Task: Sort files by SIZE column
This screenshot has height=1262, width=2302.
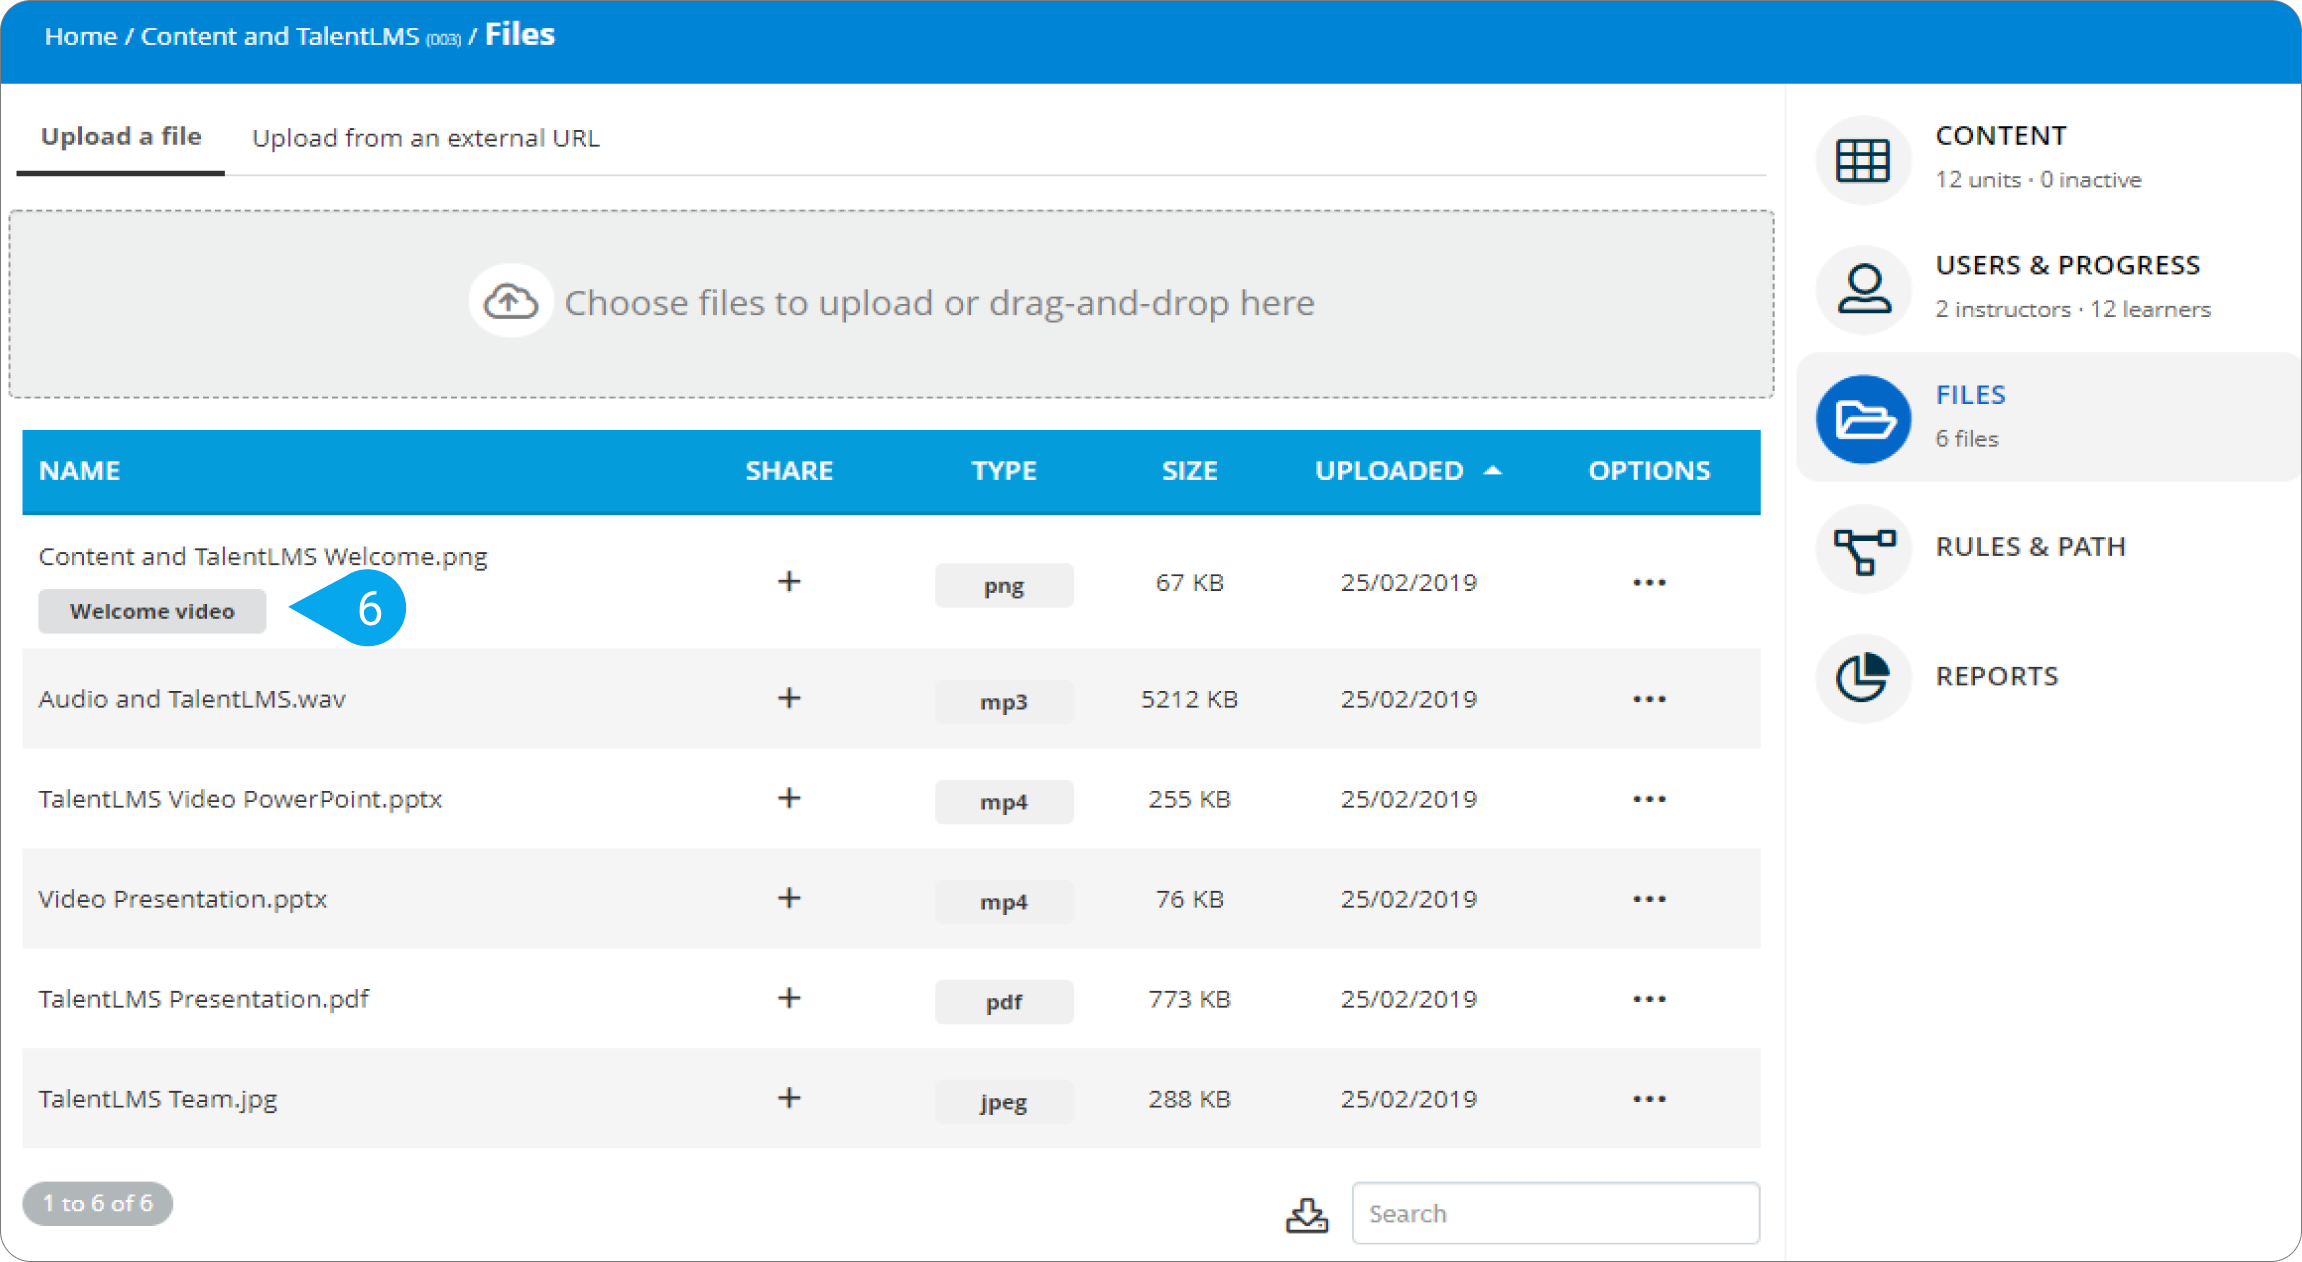Action: point(1189,470)
